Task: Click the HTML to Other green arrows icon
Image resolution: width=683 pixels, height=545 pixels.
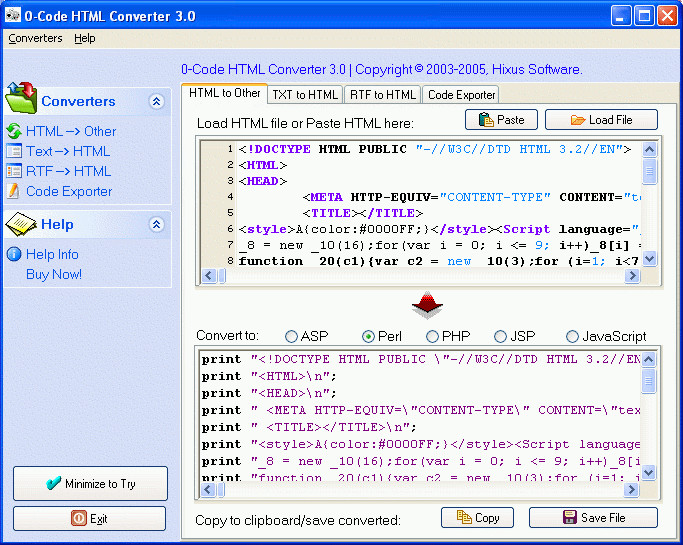Action: click(14, 131)
